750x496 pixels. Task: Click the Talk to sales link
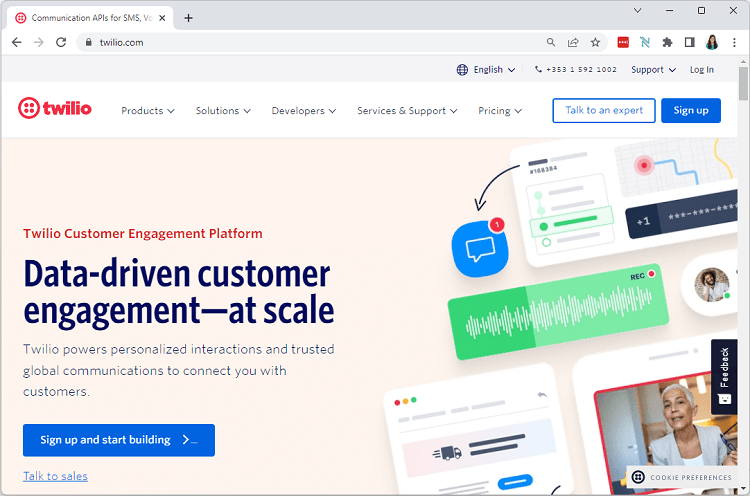(x=55, y=476)
